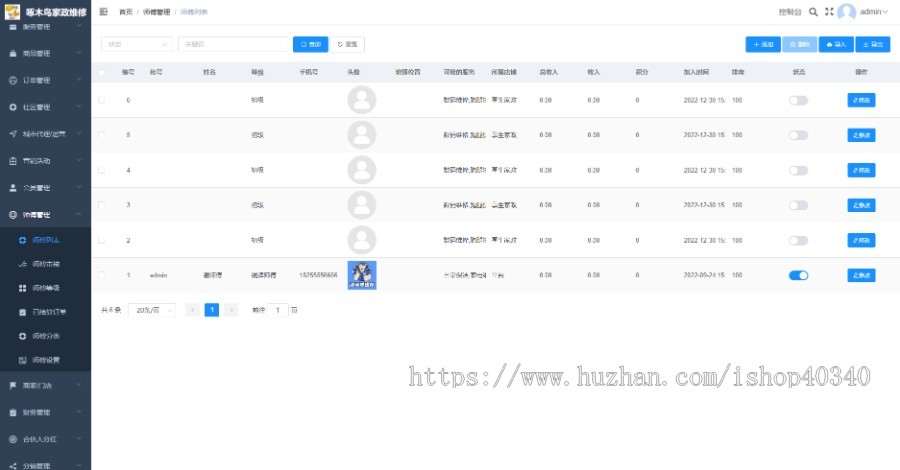The width and height of the screenshot is (900, 470).
Task: Click the admin user avatar in header
Action: tap(847, 11)
